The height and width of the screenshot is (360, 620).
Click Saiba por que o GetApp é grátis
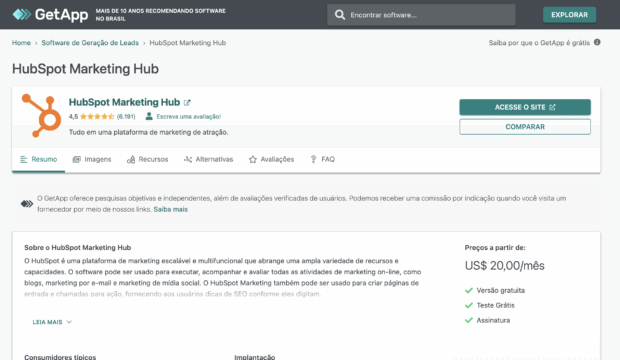(539, 43)
